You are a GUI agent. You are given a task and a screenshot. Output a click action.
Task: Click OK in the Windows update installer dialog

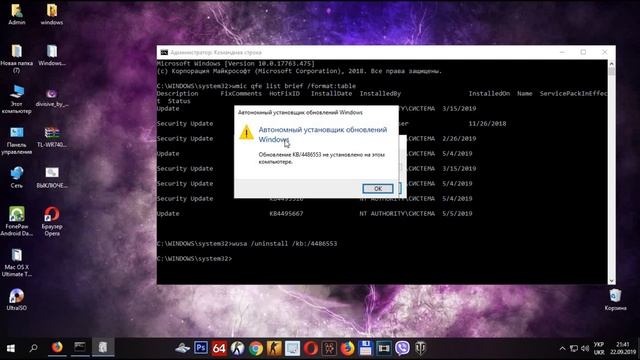point(378,189)
